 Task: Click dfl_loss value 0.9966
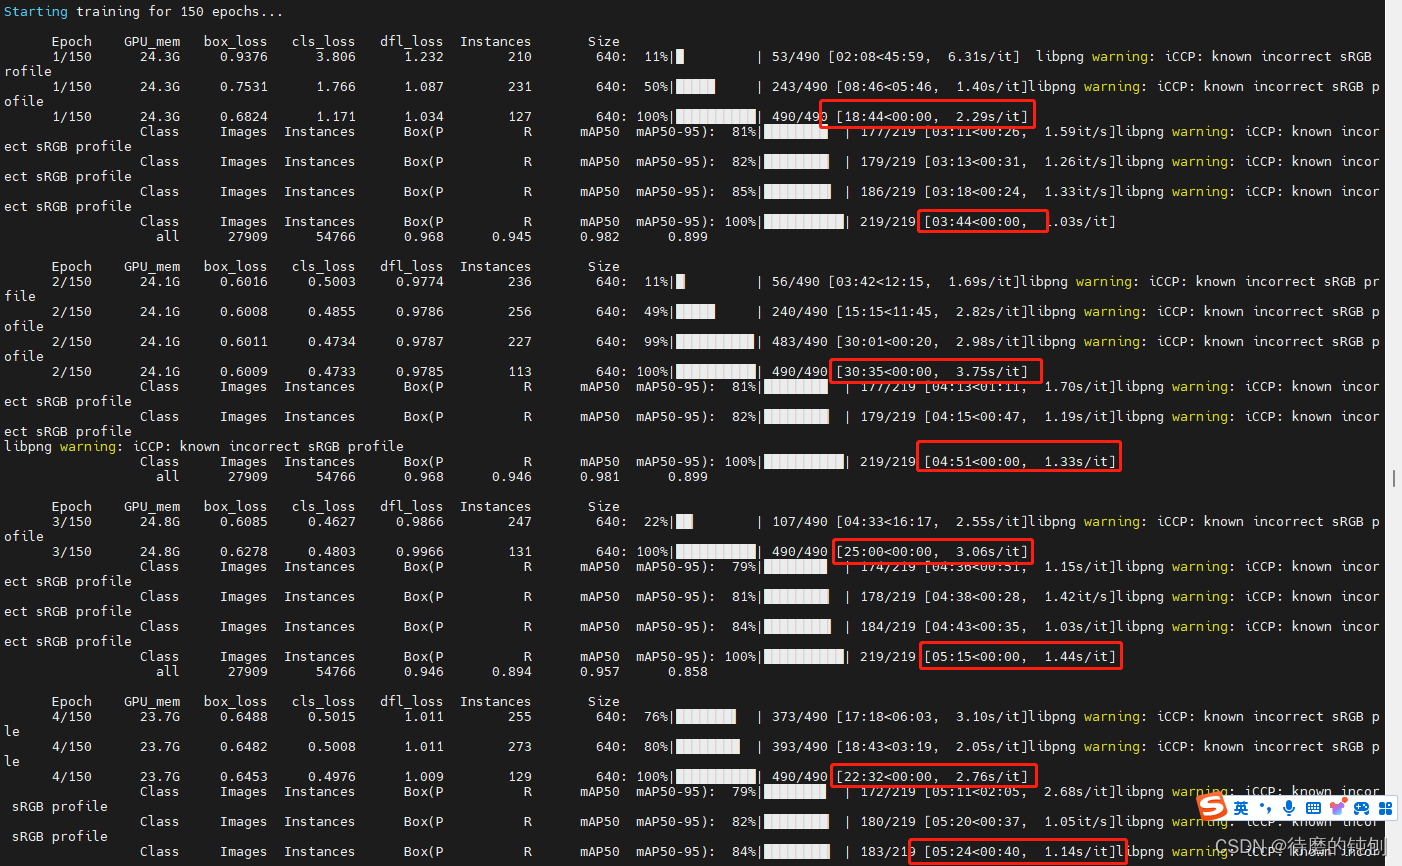(419, 552)
